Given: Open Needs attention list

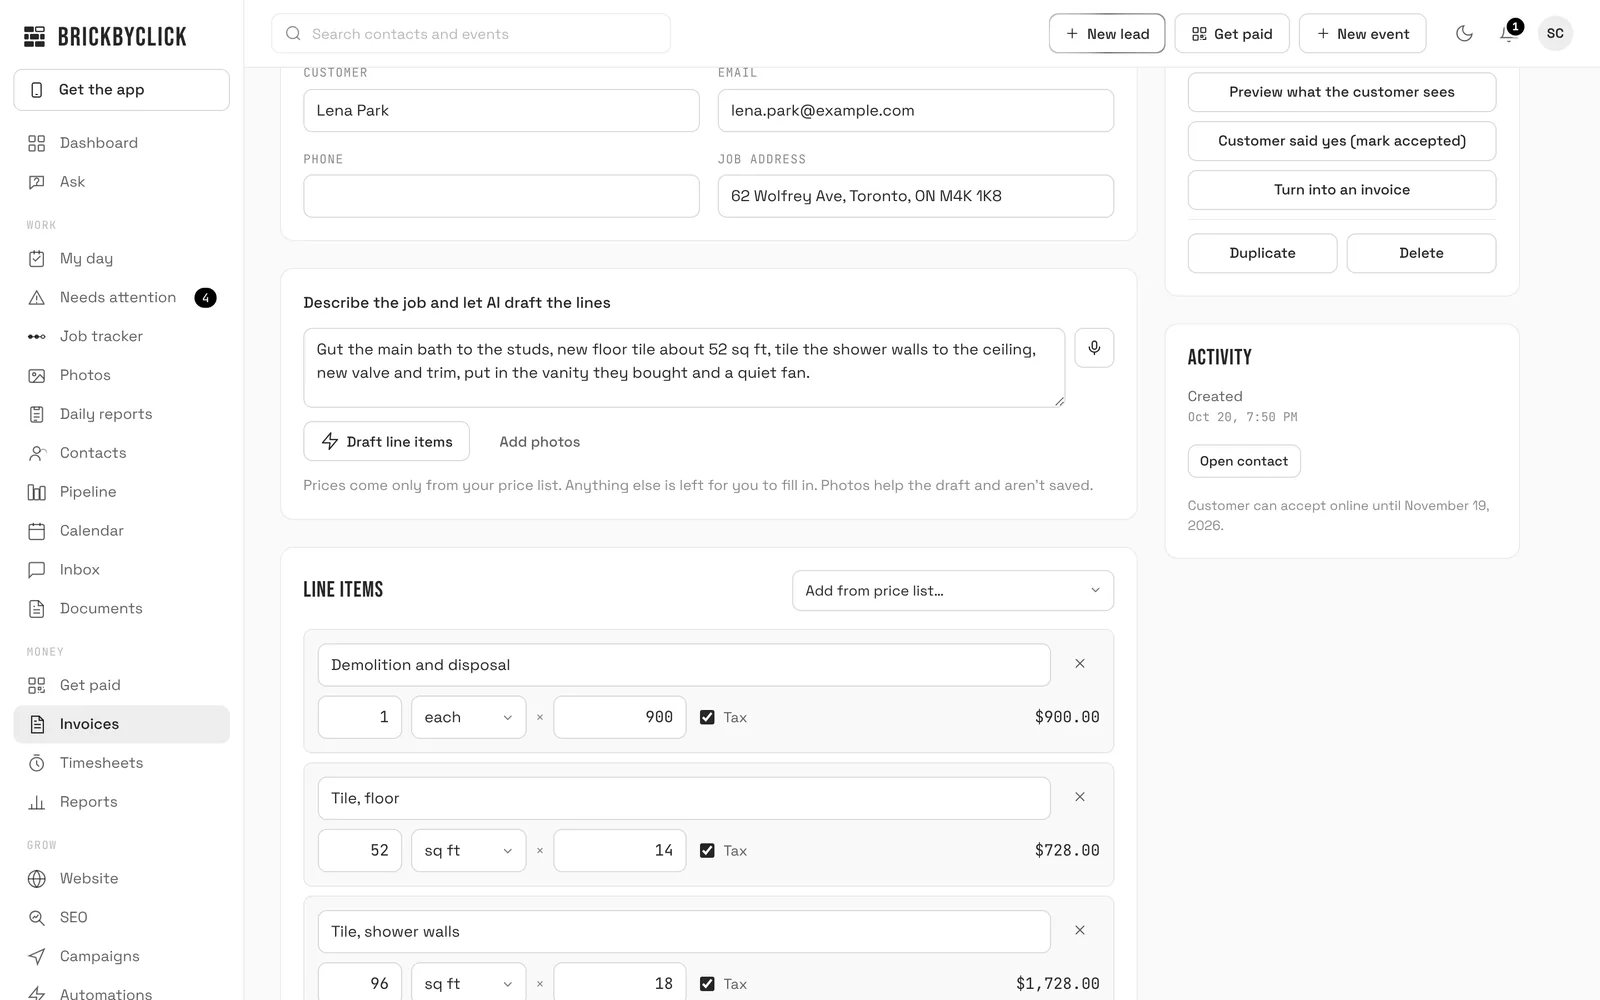Looking at the screenshot, I should tap(122, 297).
